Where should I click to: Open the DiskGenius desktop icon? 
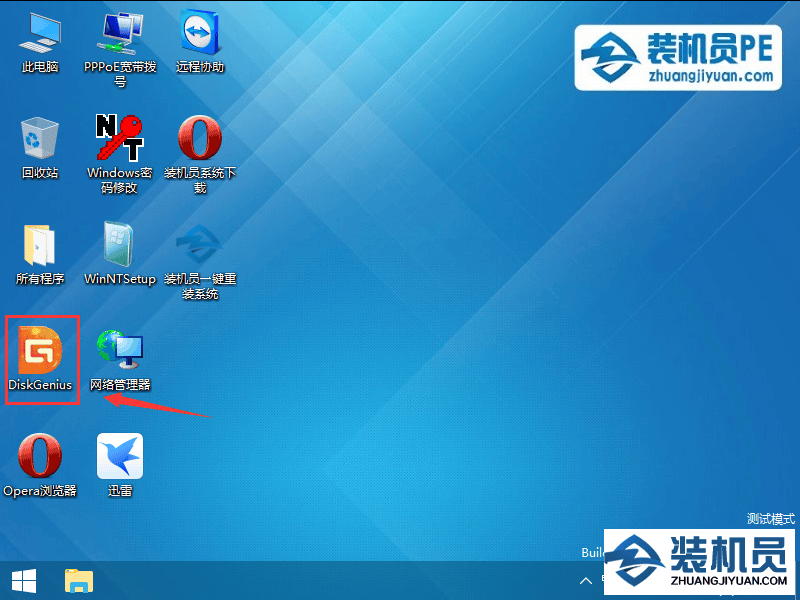point(40,359)
